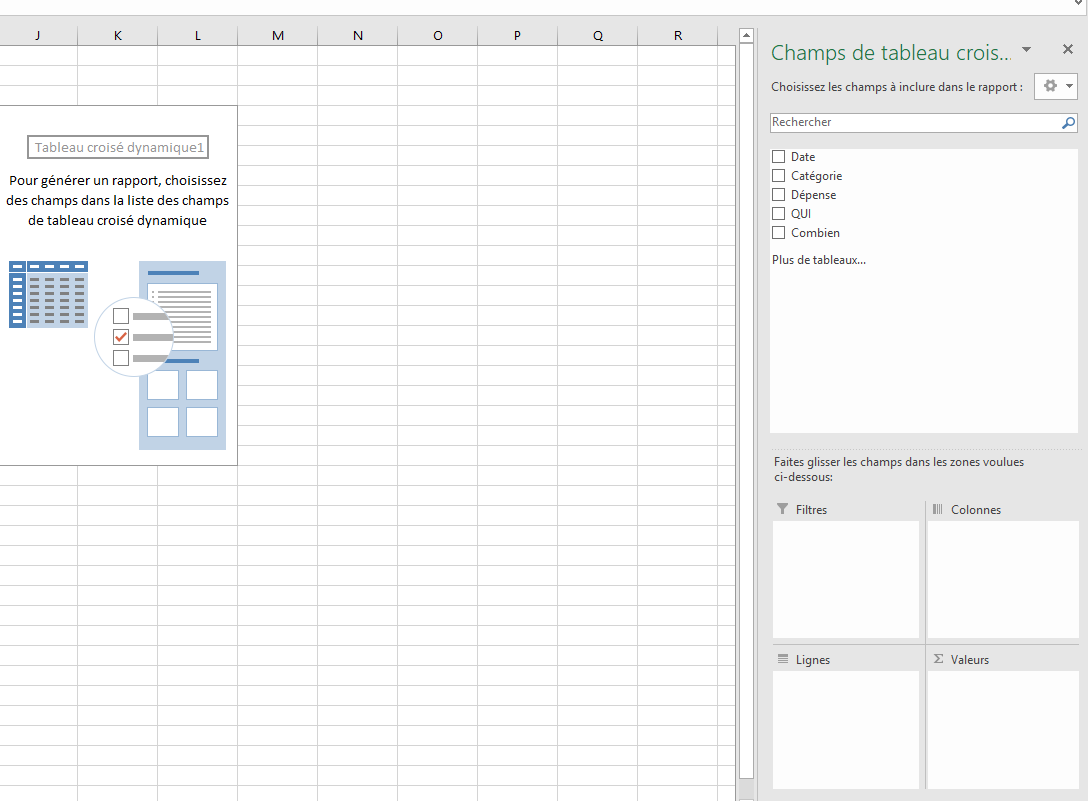This screenshot has width=1088, height=801.
Task: Click the sigma icon beside Valeurs
Action: tap(936, 658)
